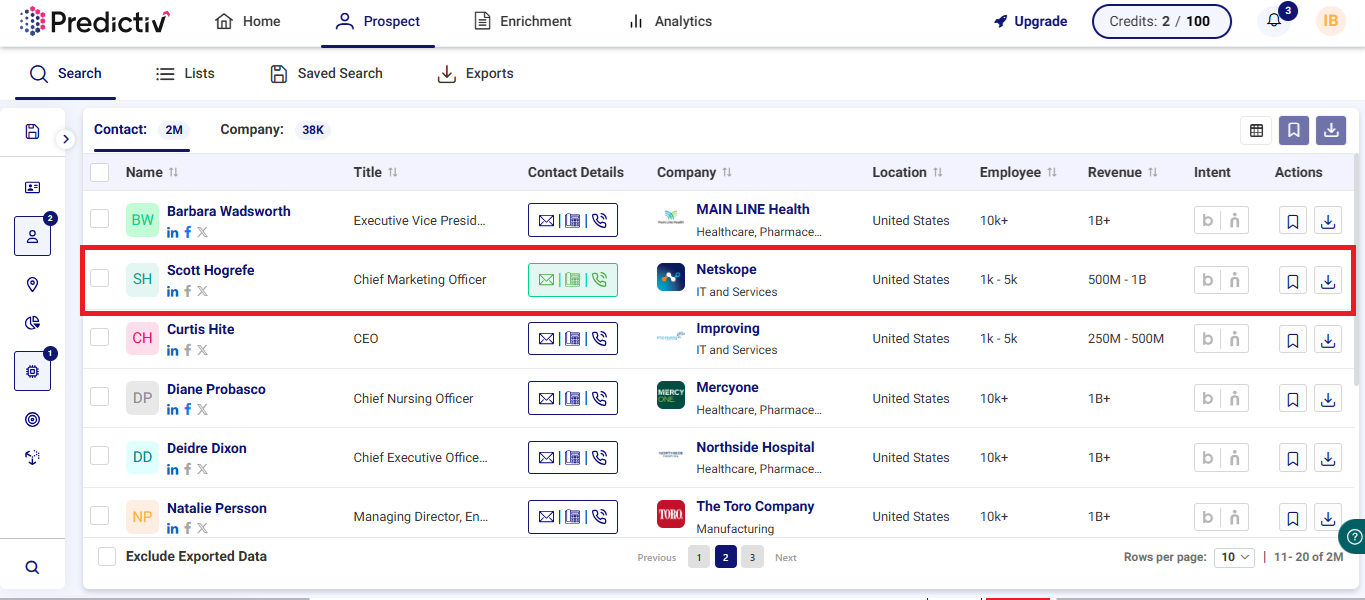Check Scott Hogrefe's row checkbox

(100, 277)
